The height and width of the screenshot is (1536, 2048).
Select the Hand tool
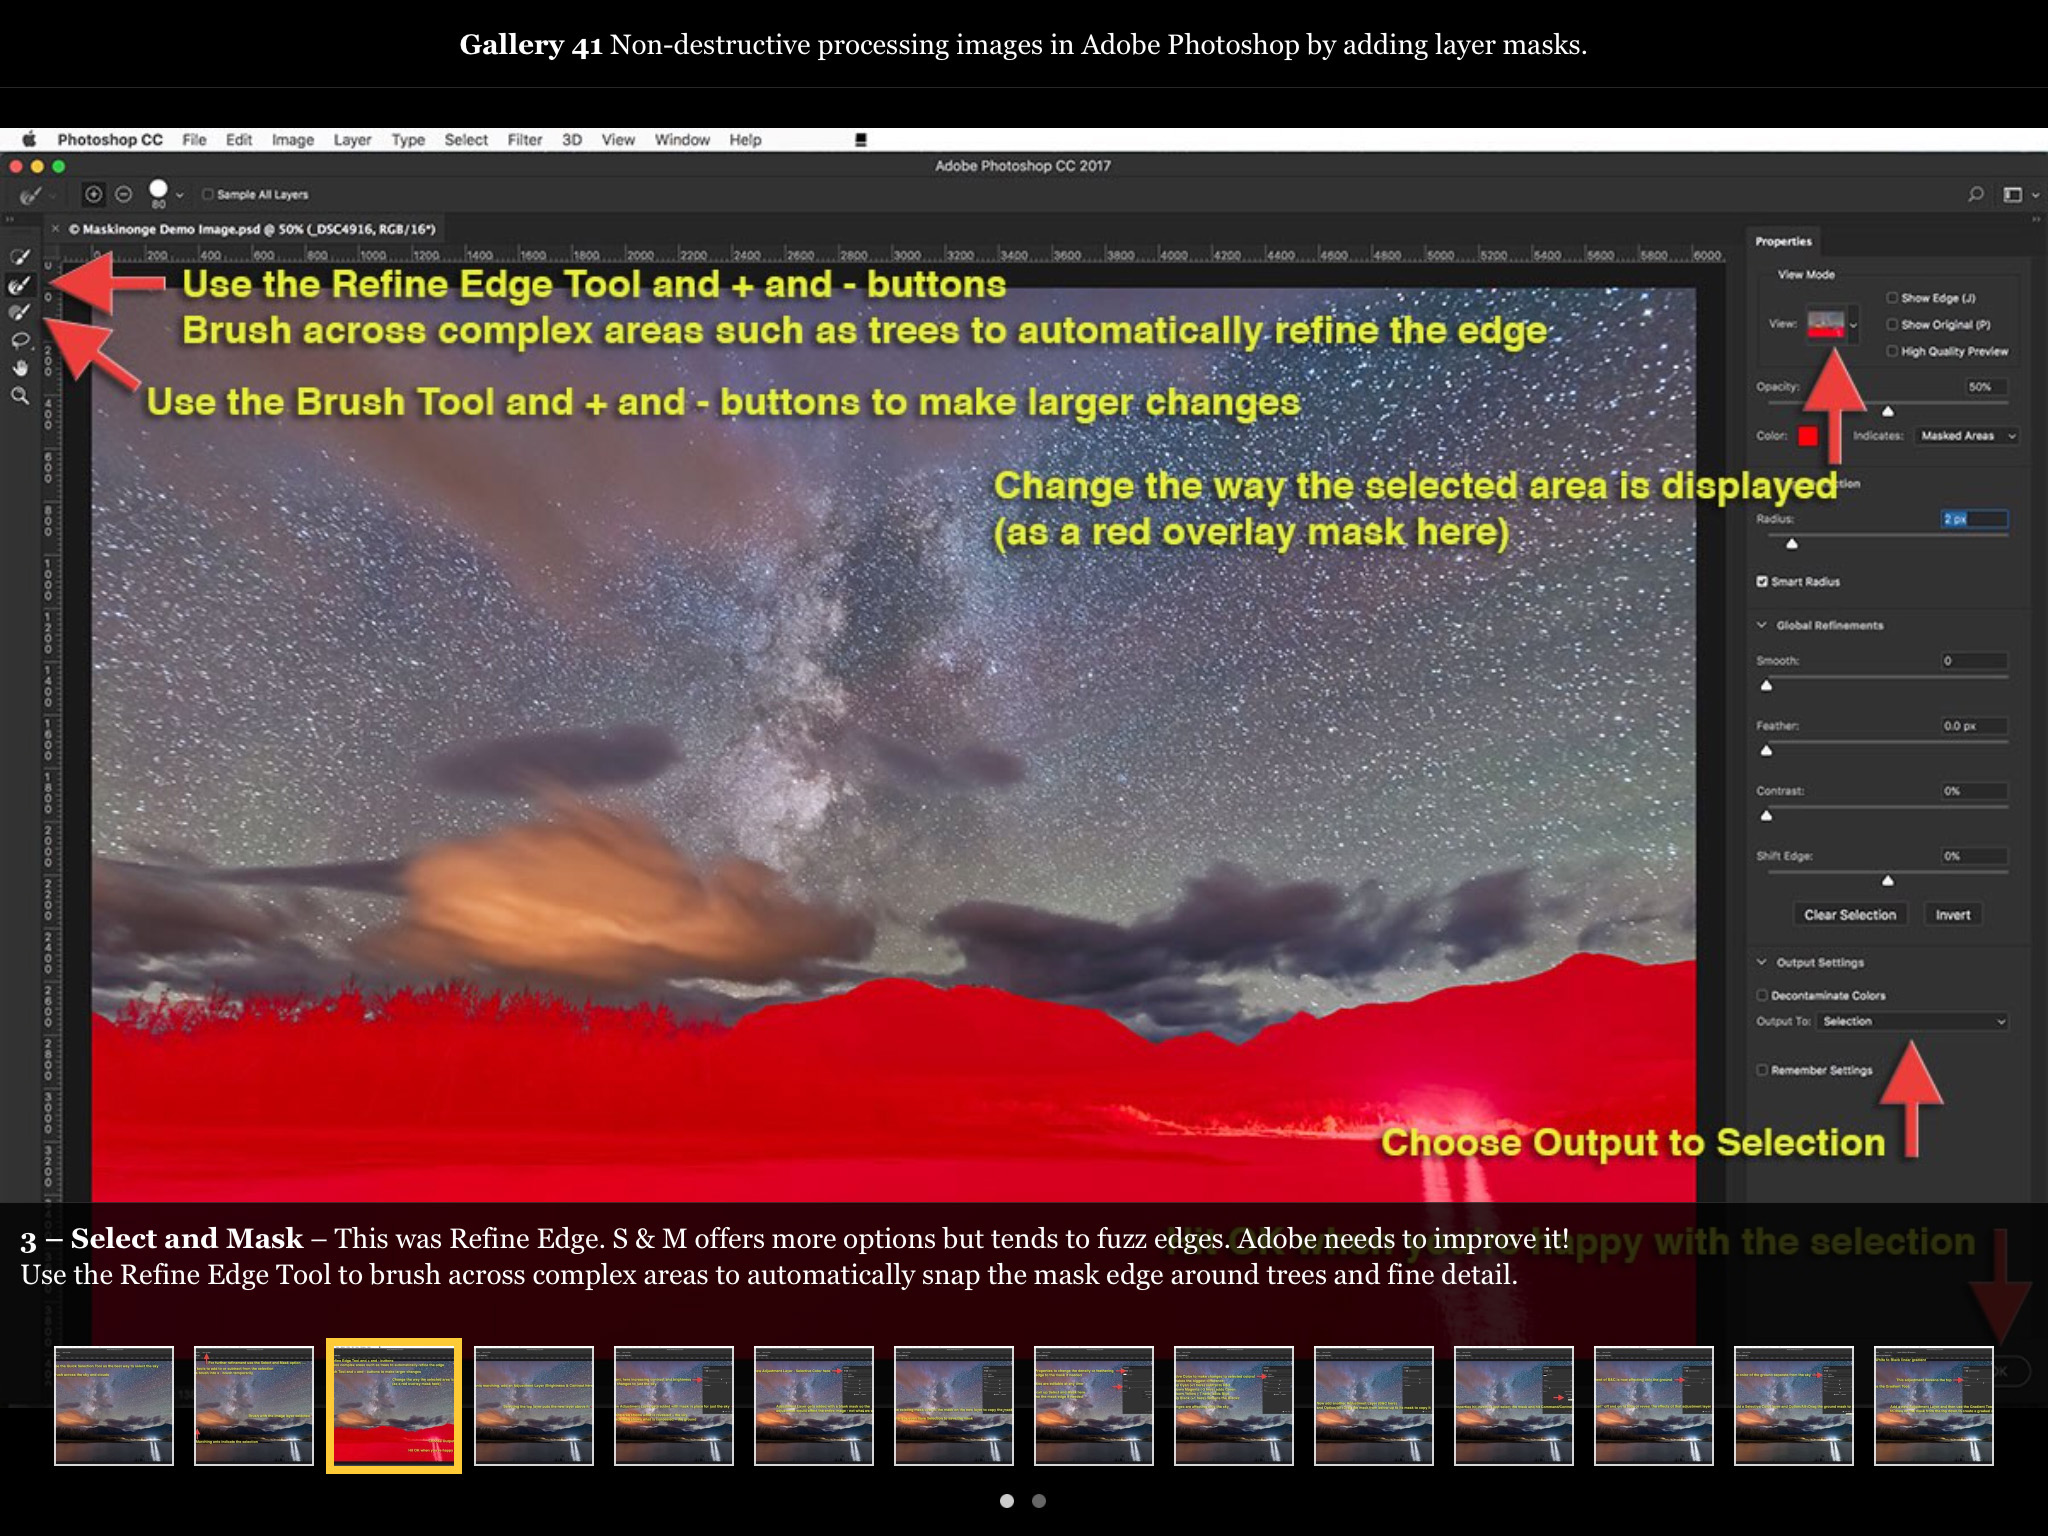(20, 368)
